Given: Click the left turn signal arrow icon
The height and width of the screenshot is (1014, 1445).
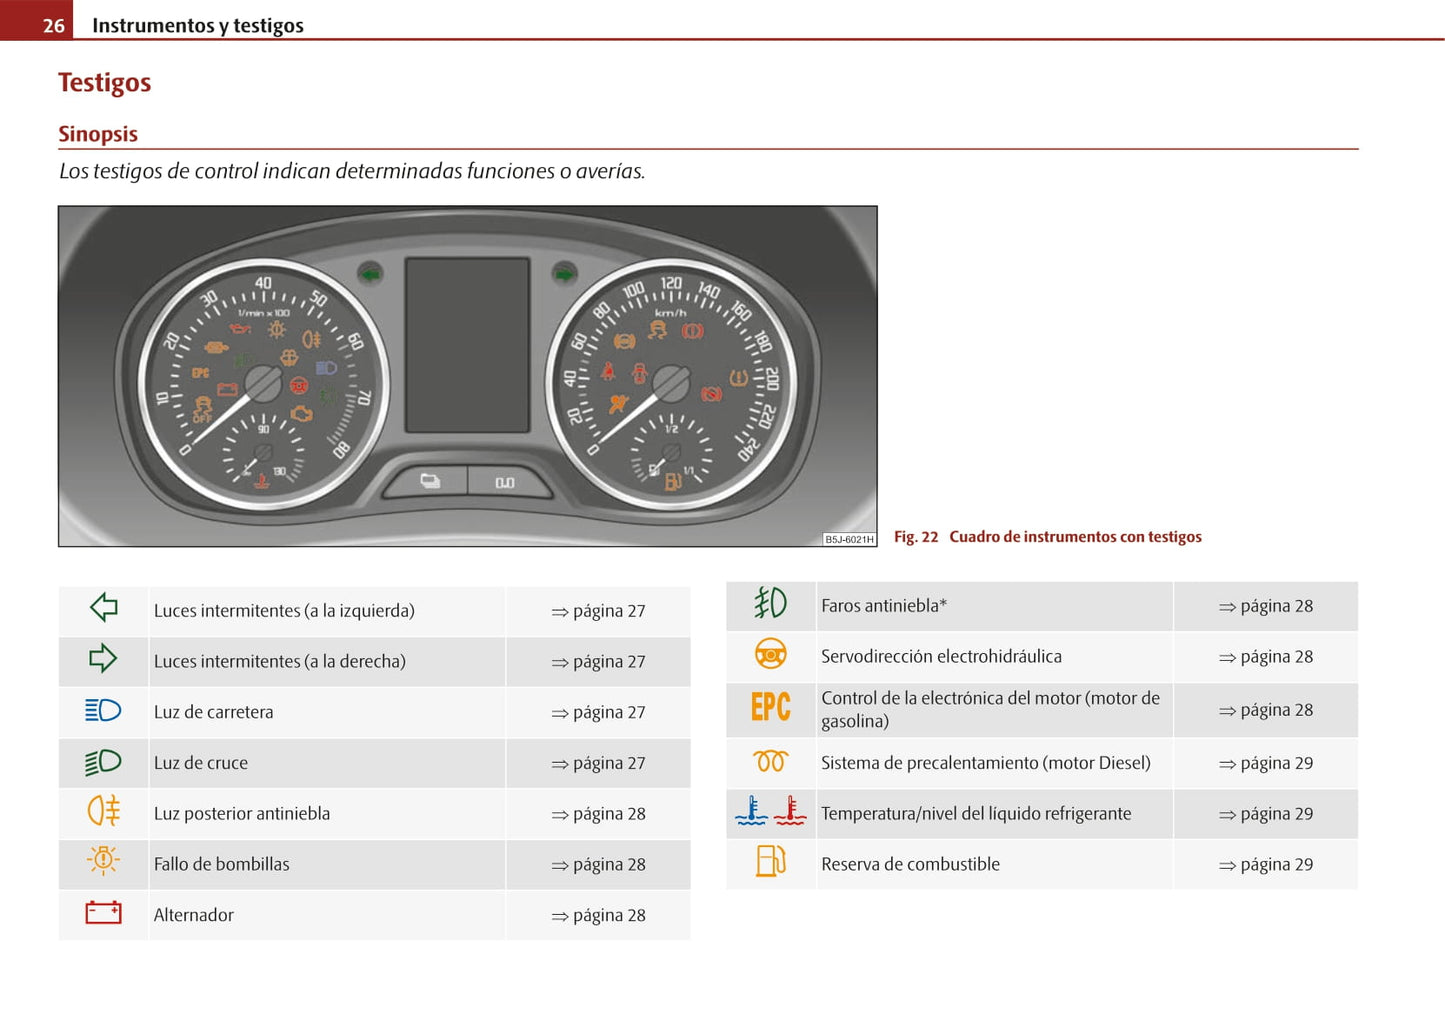Looking at the screenshot, I should (x=104, y=608).
